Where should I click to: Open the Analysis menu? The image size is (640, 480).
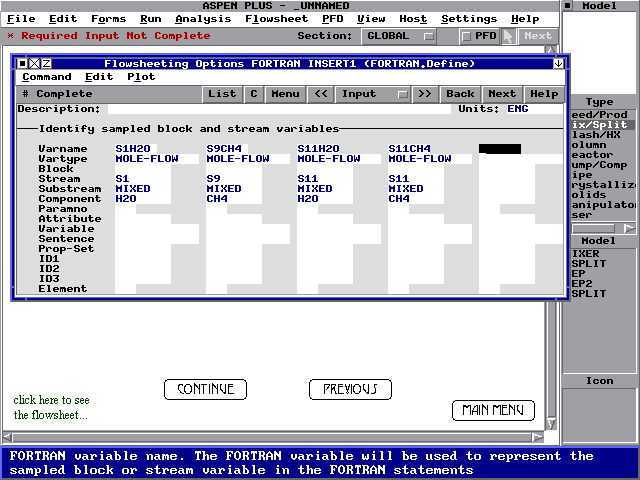tap(203, 19)
